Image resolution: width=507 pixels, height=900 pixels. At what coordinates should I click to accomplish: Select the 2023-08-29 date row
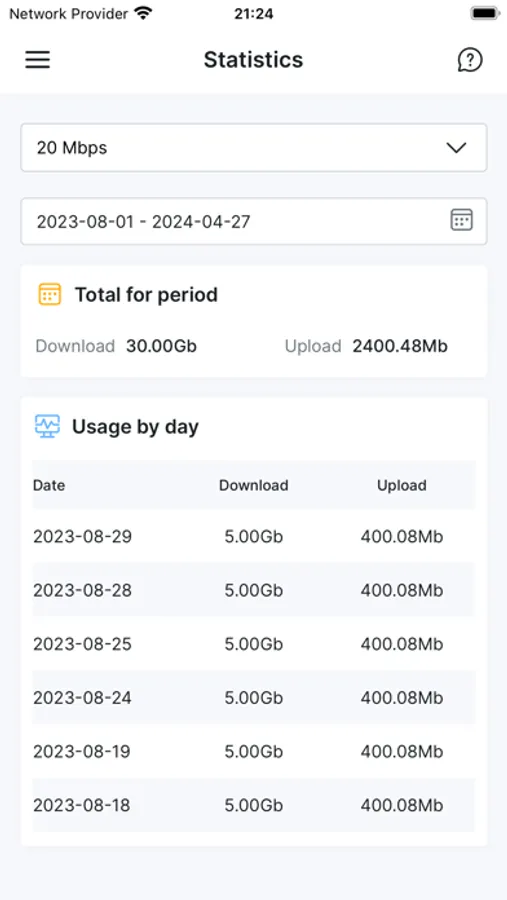(254, 537)
